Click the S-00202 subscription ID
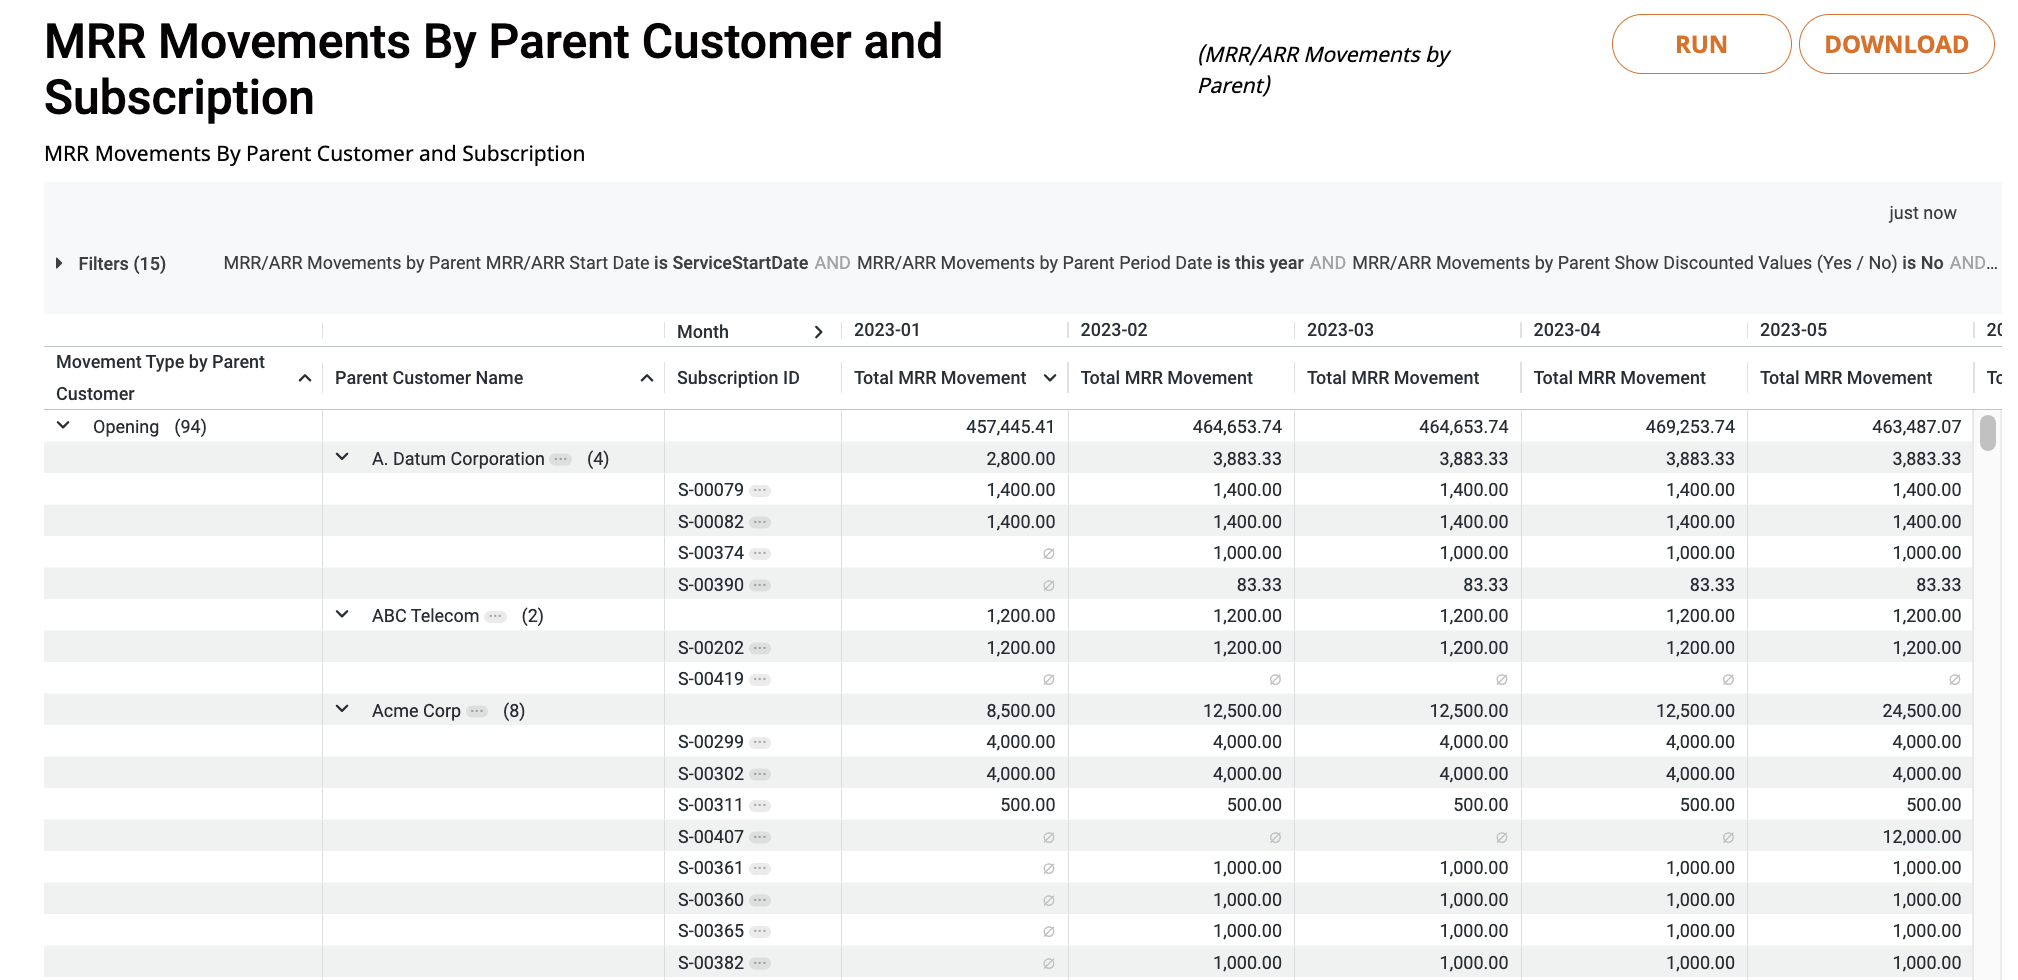 [x=711, y=648]
